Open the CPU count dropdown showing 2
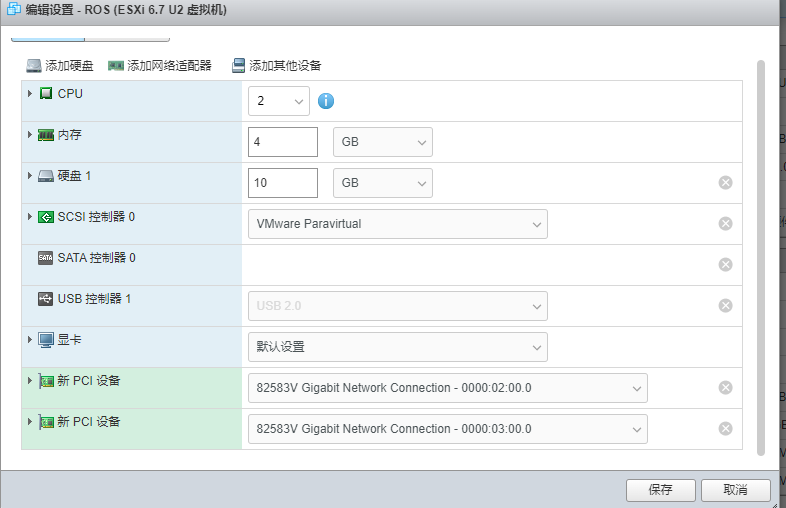The height and width of the screenshot is (508, 786). click(279, 101)
